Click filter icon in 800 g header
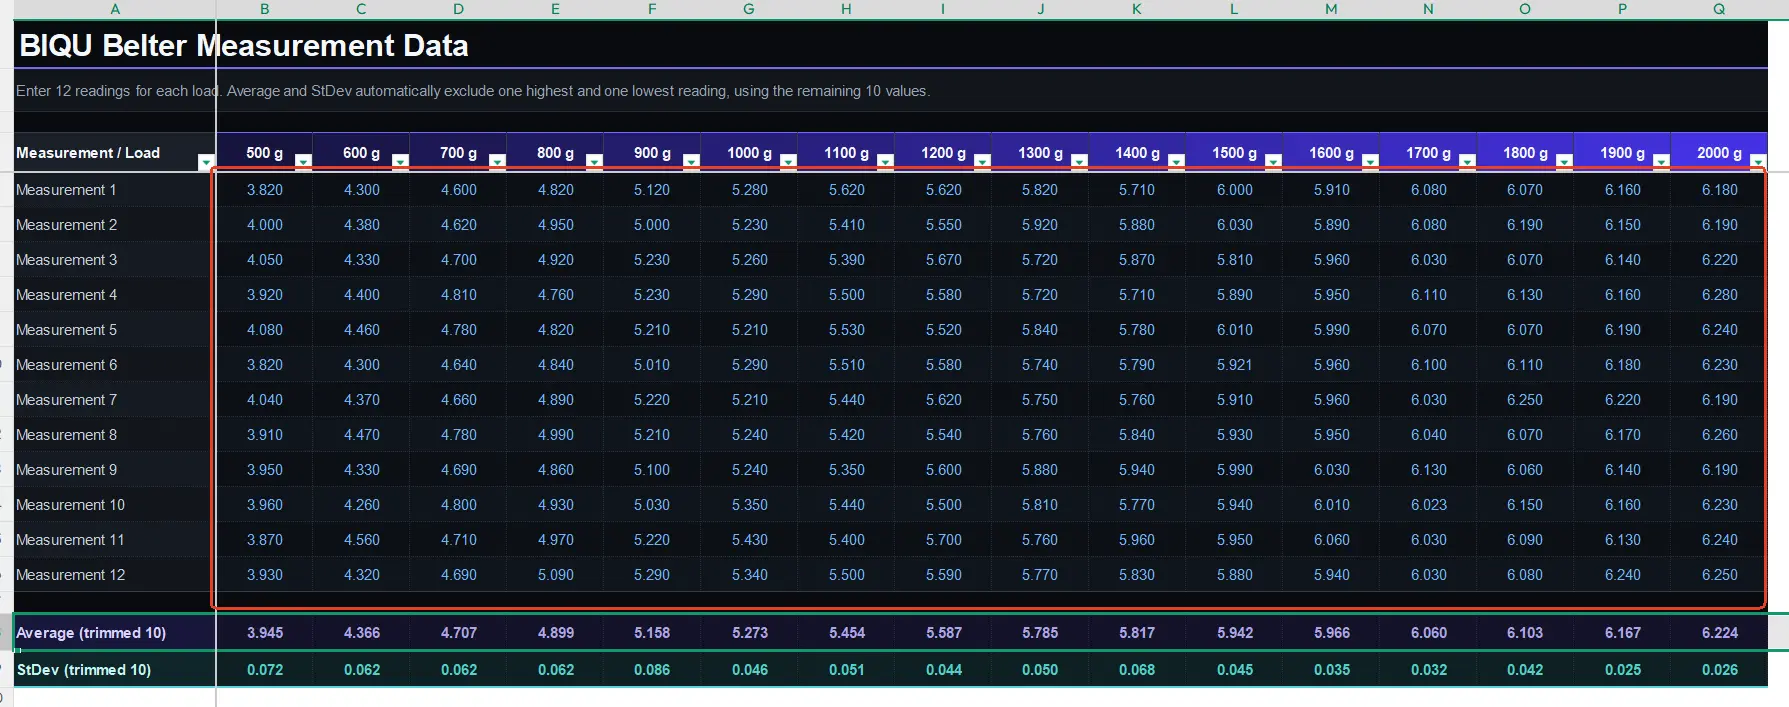Viewport: 1789px width, 707px height. pyautogui.click(x=594, y=161)
